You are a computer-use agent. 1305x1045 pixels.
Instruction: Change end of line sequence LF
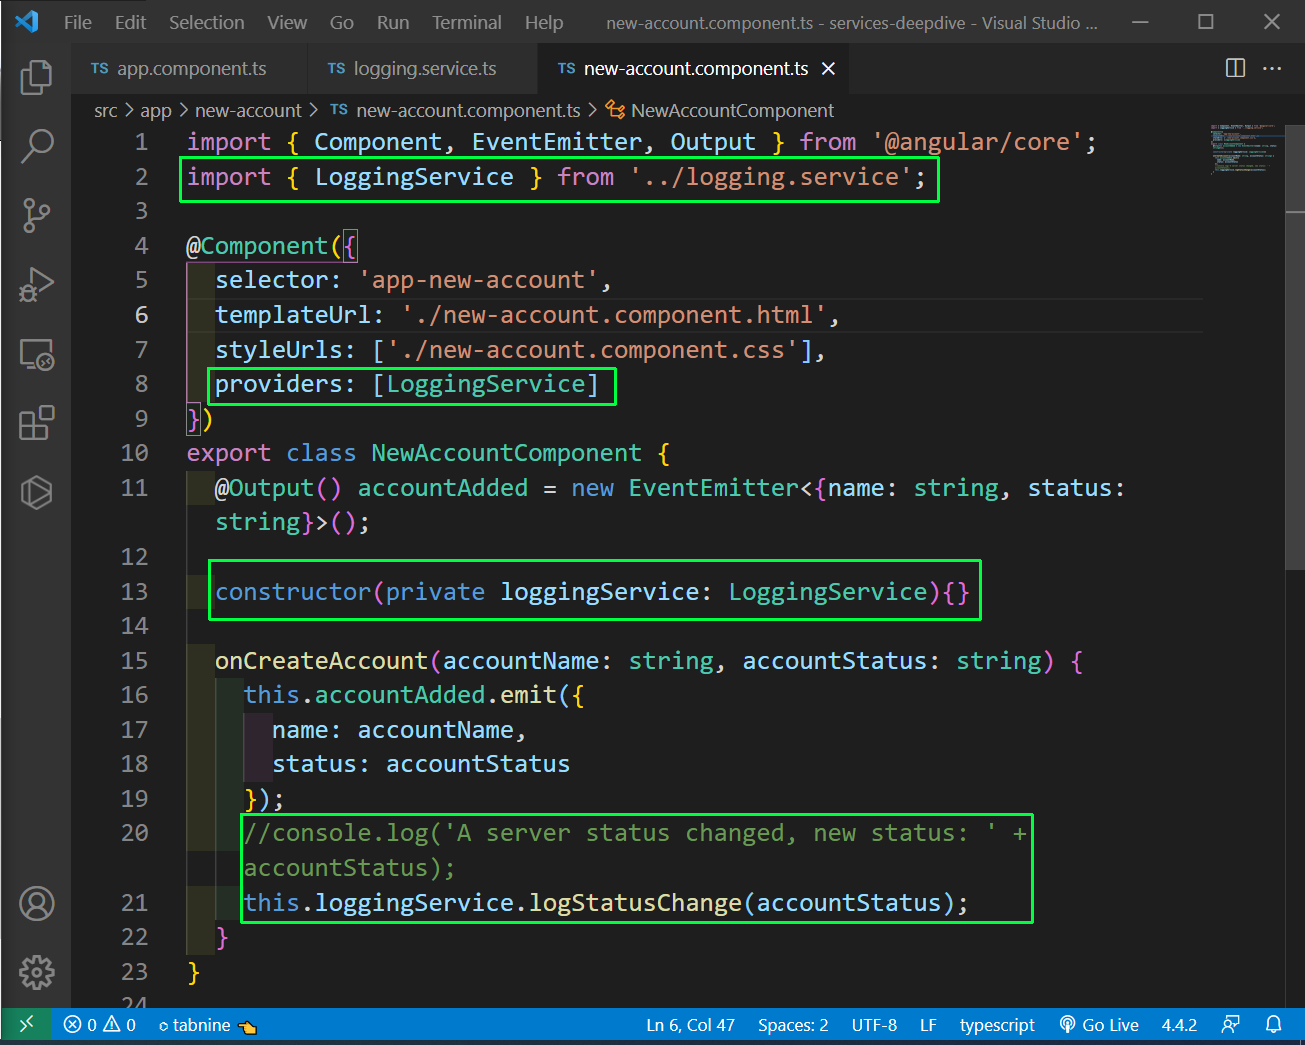click(x=928, y=1025)
